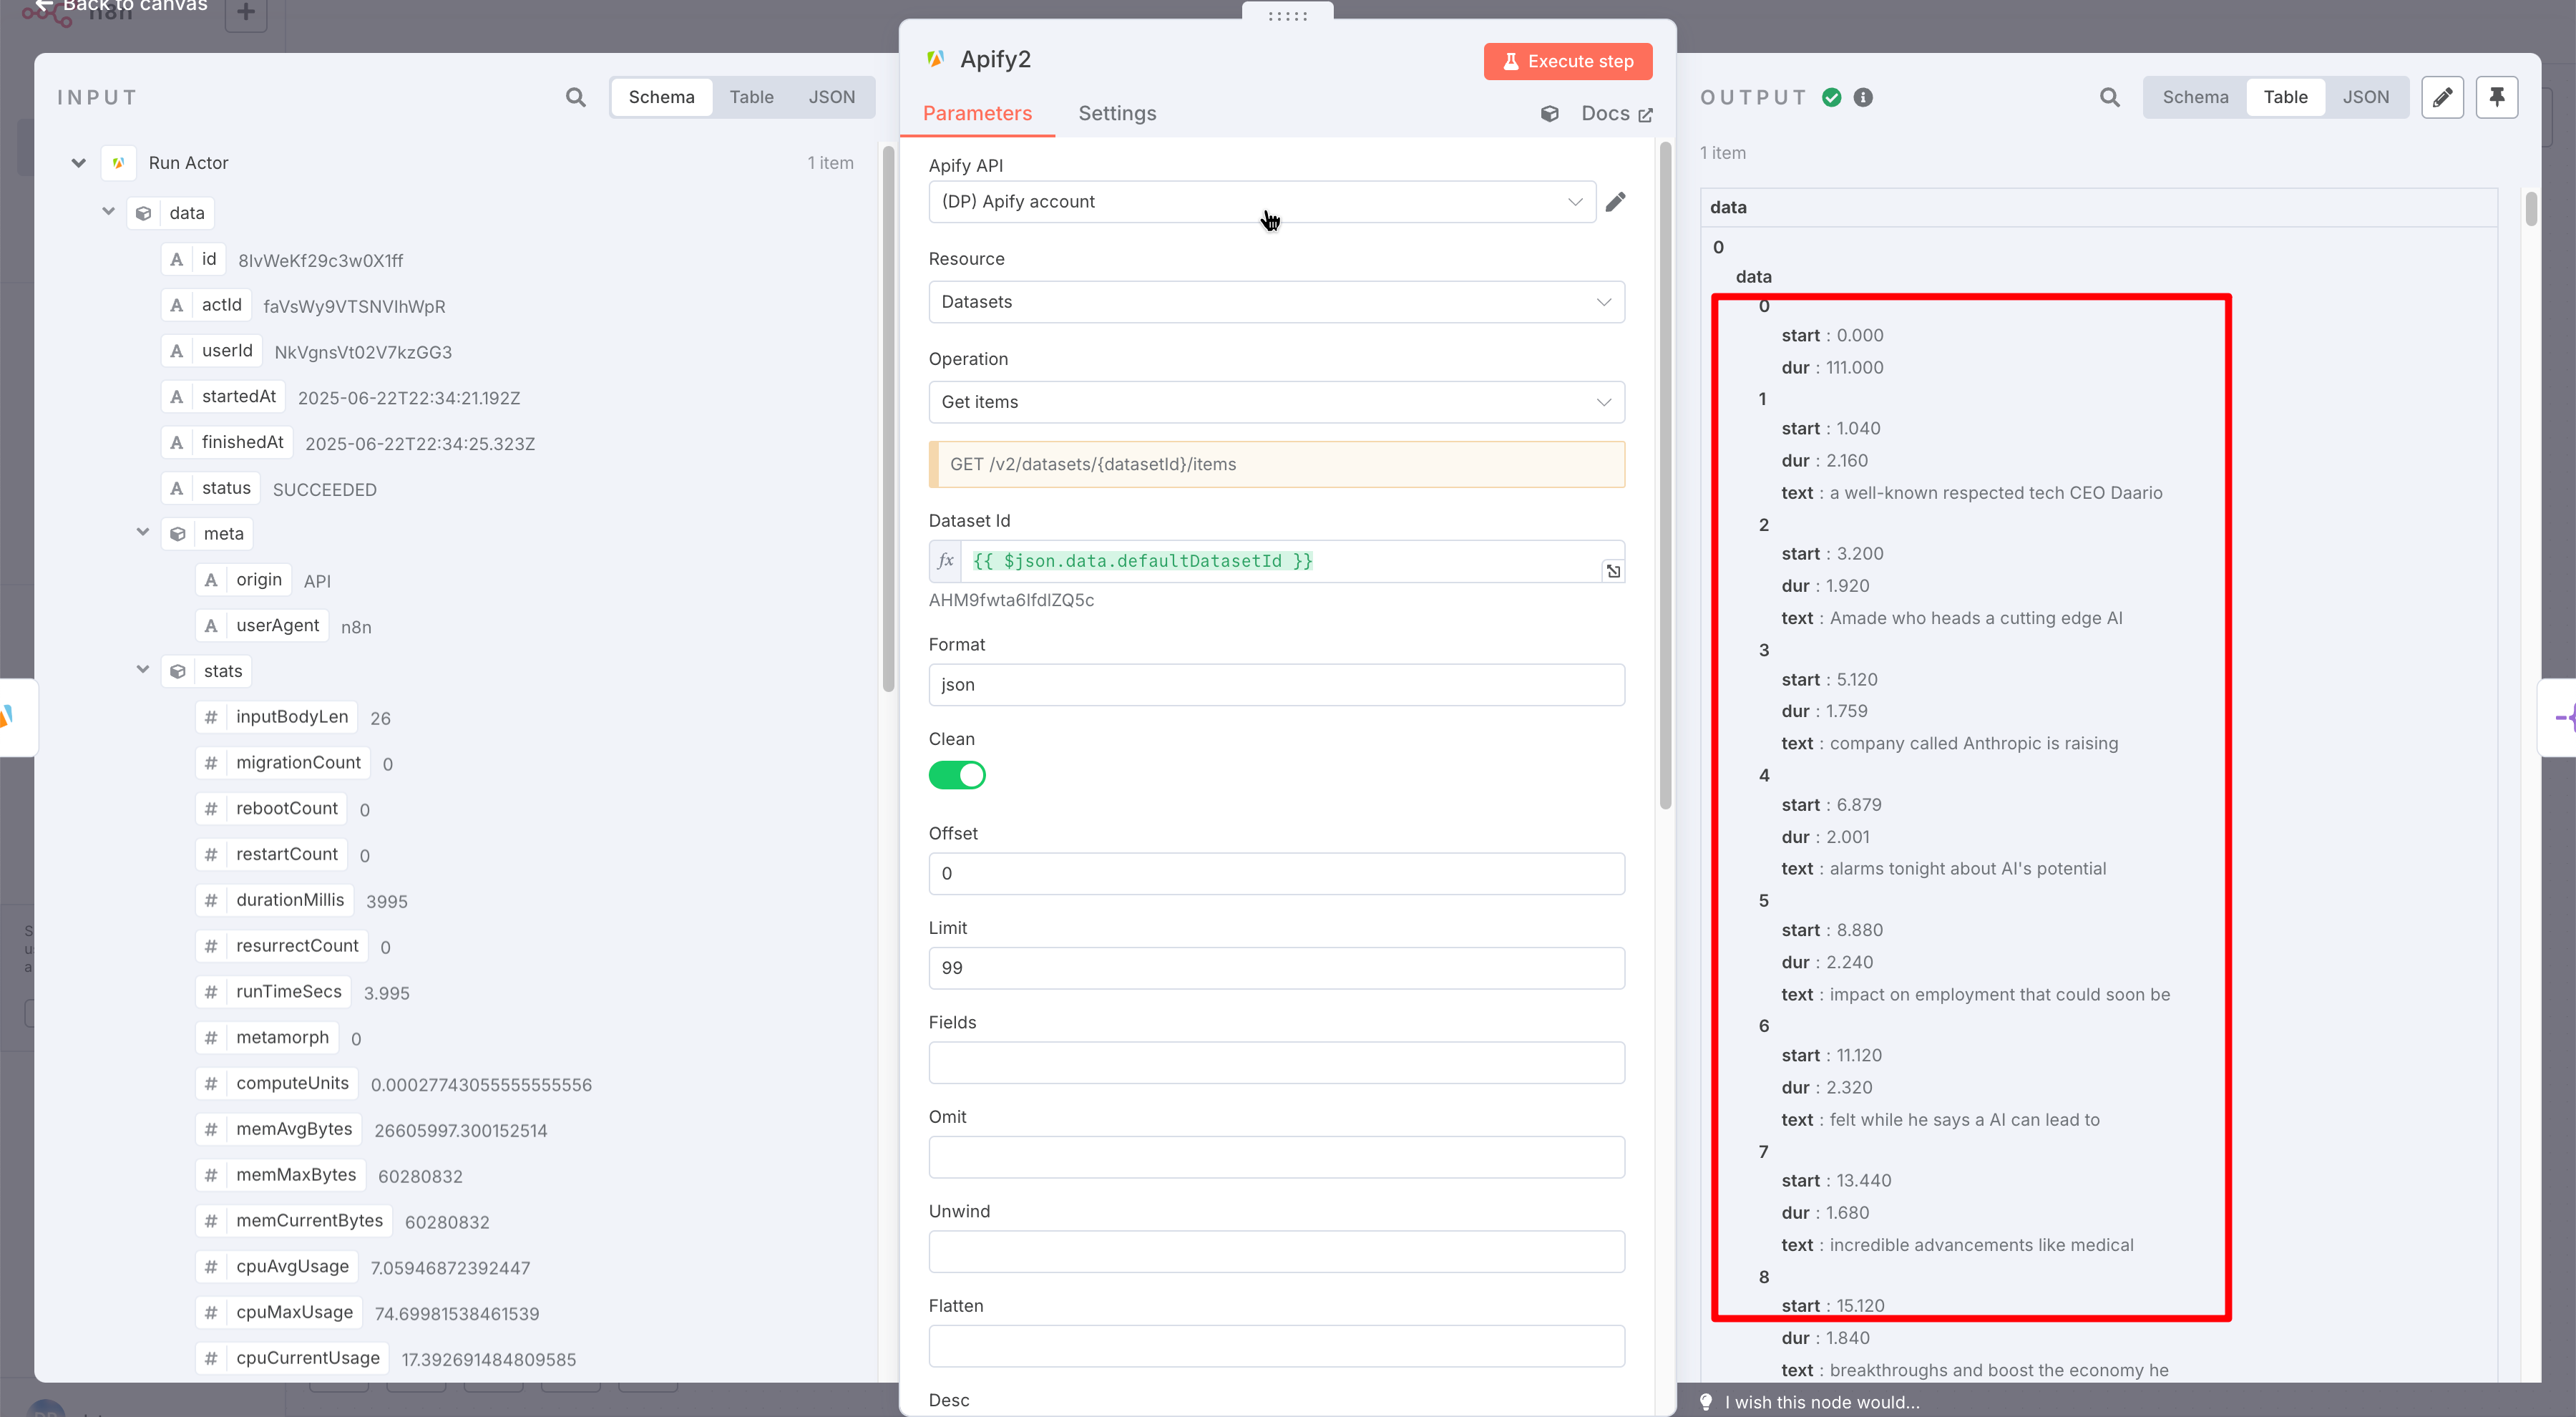Click the defaultDatasetId expression text
This screenshot has height=1417, width=2576.
click(x=1142, y=561)
